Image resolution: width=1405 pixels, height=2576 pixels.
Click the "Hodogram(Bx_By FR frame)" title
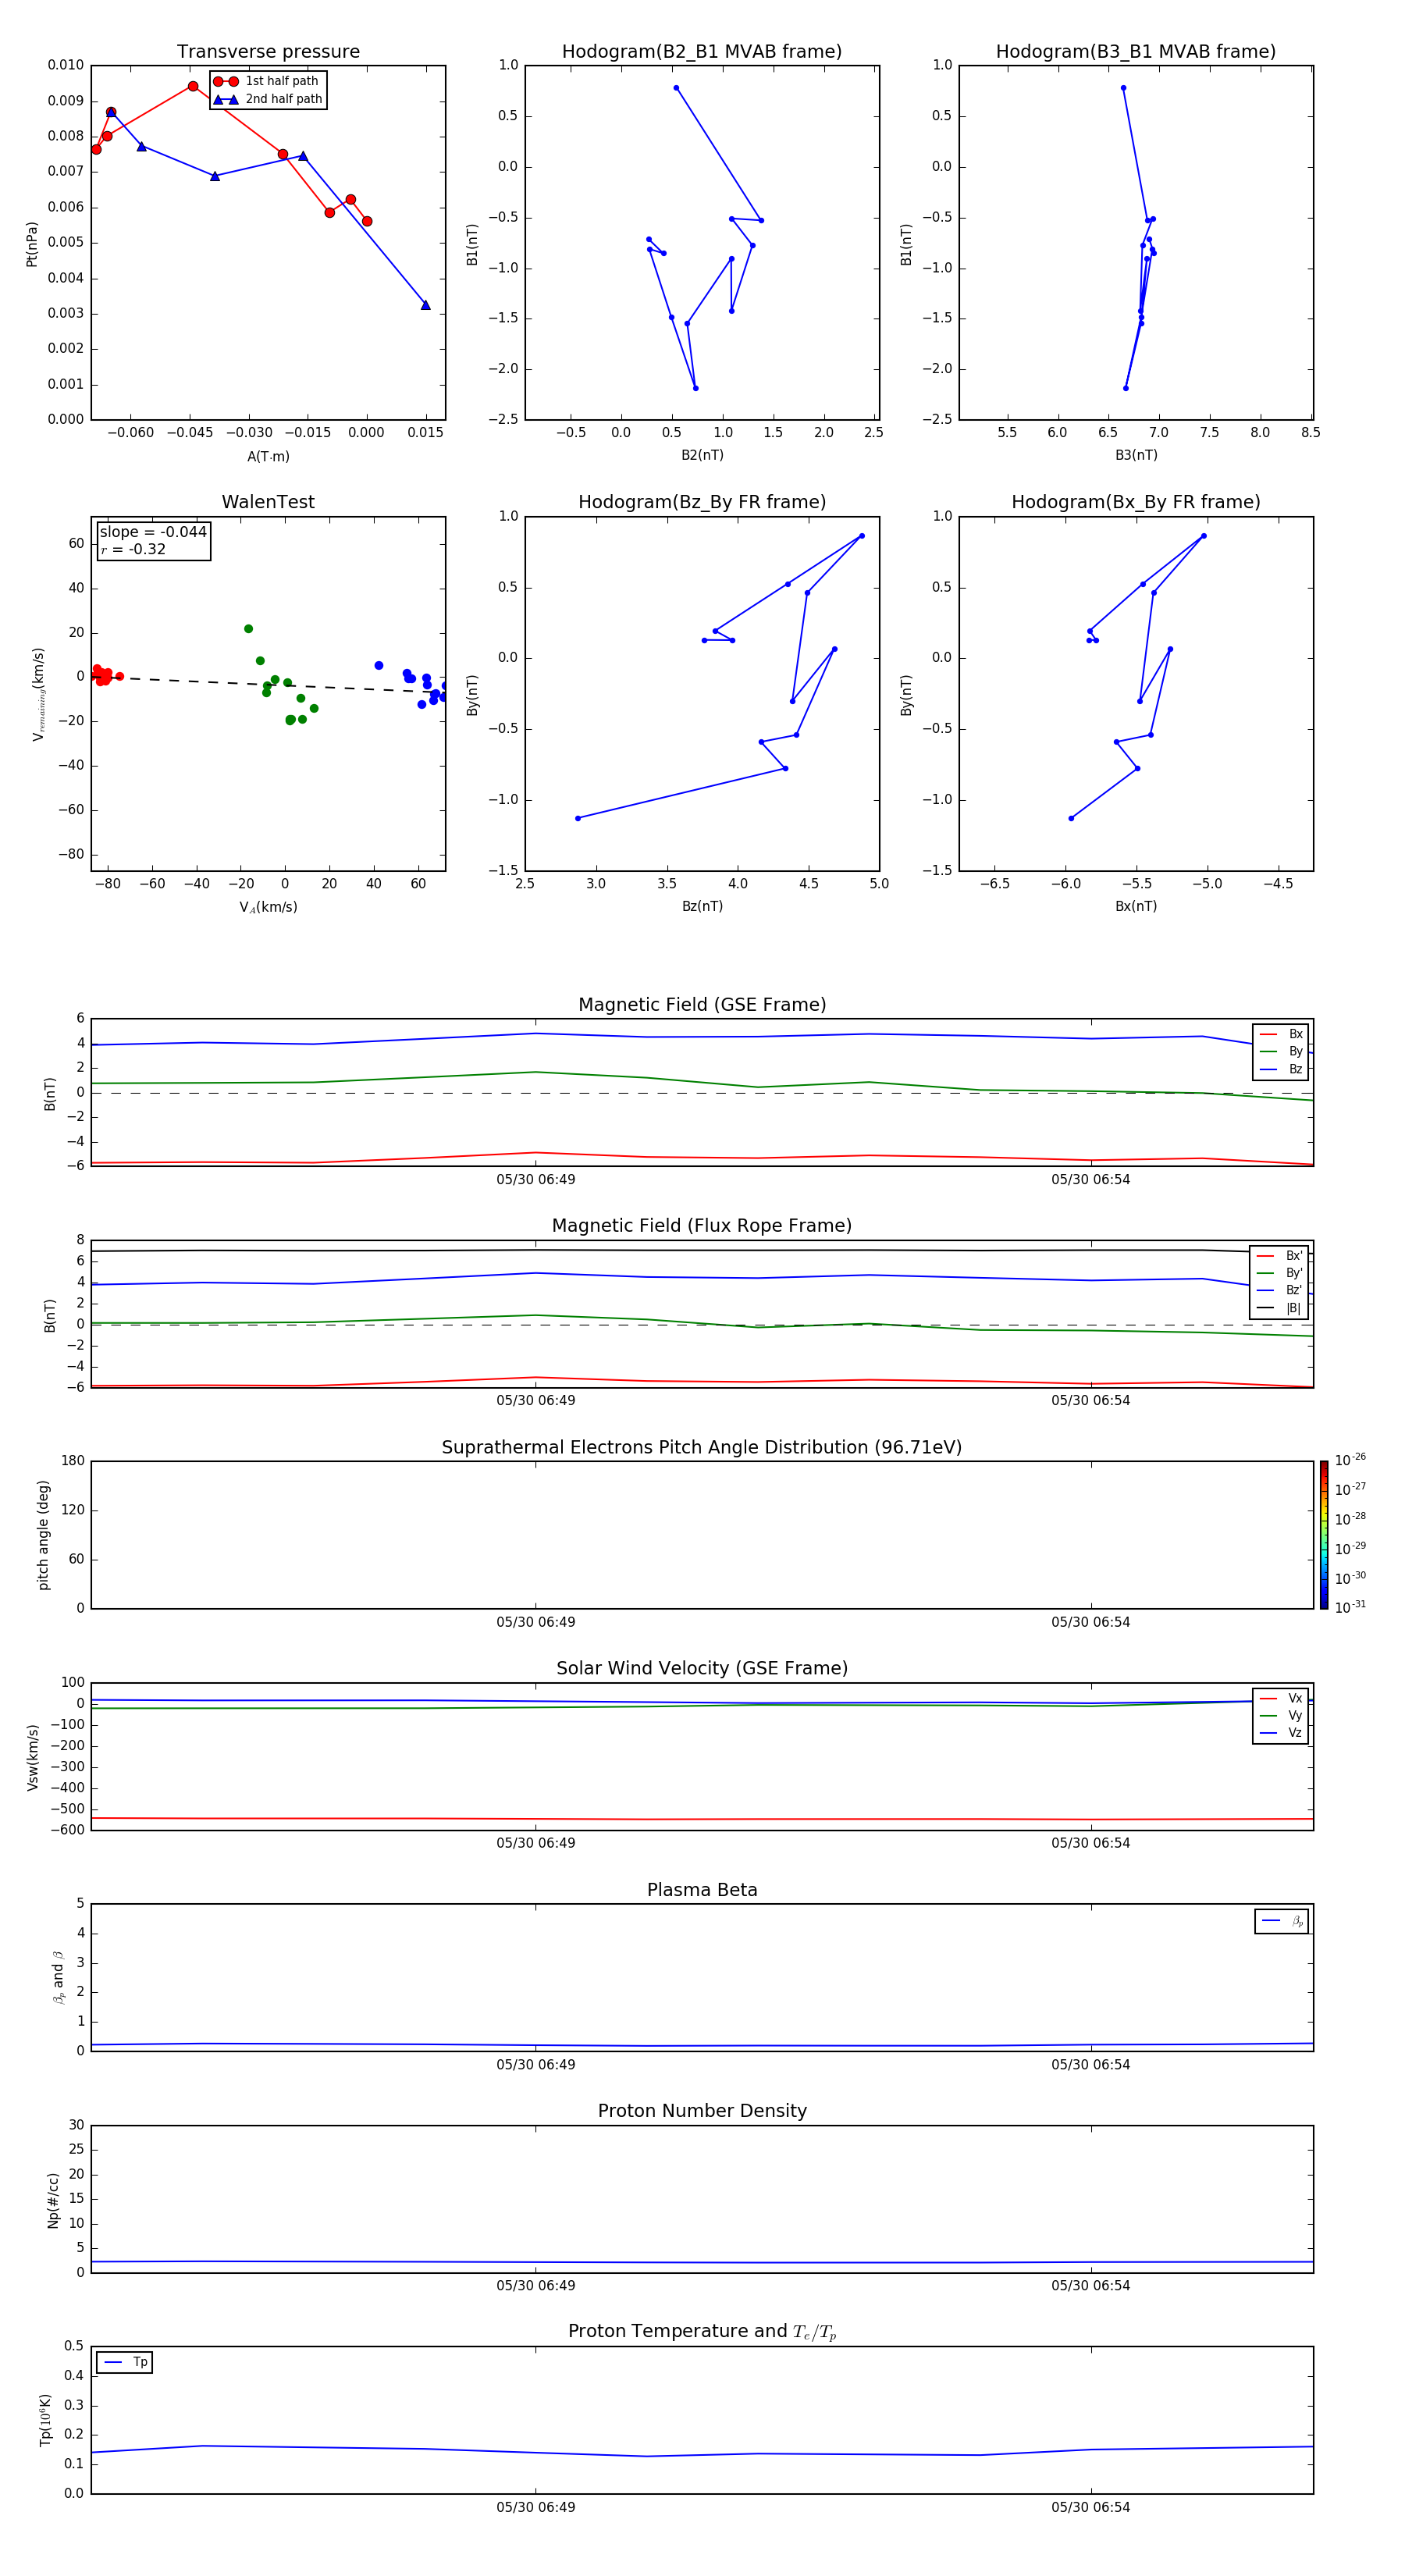[x=1136, y=502]
